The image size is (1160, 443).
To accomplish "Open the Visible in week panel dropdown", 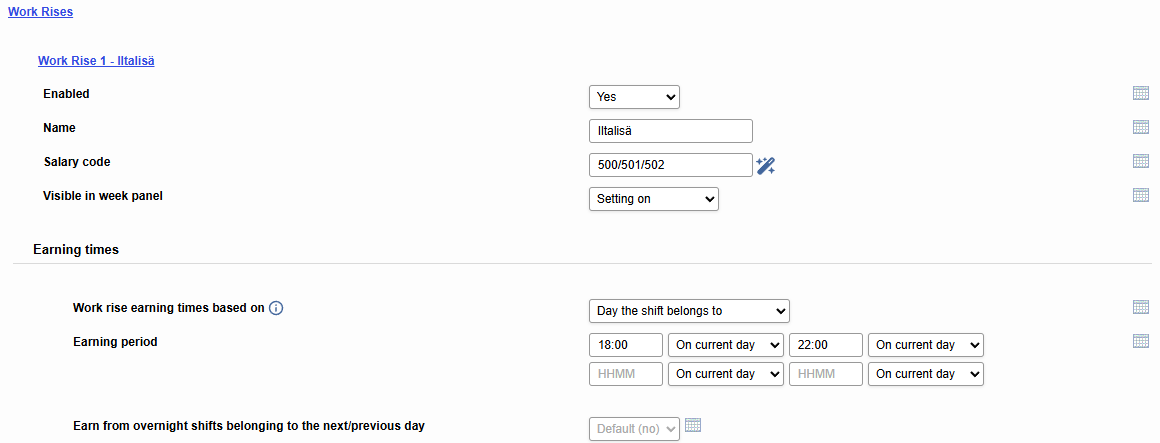I will 654,199.
